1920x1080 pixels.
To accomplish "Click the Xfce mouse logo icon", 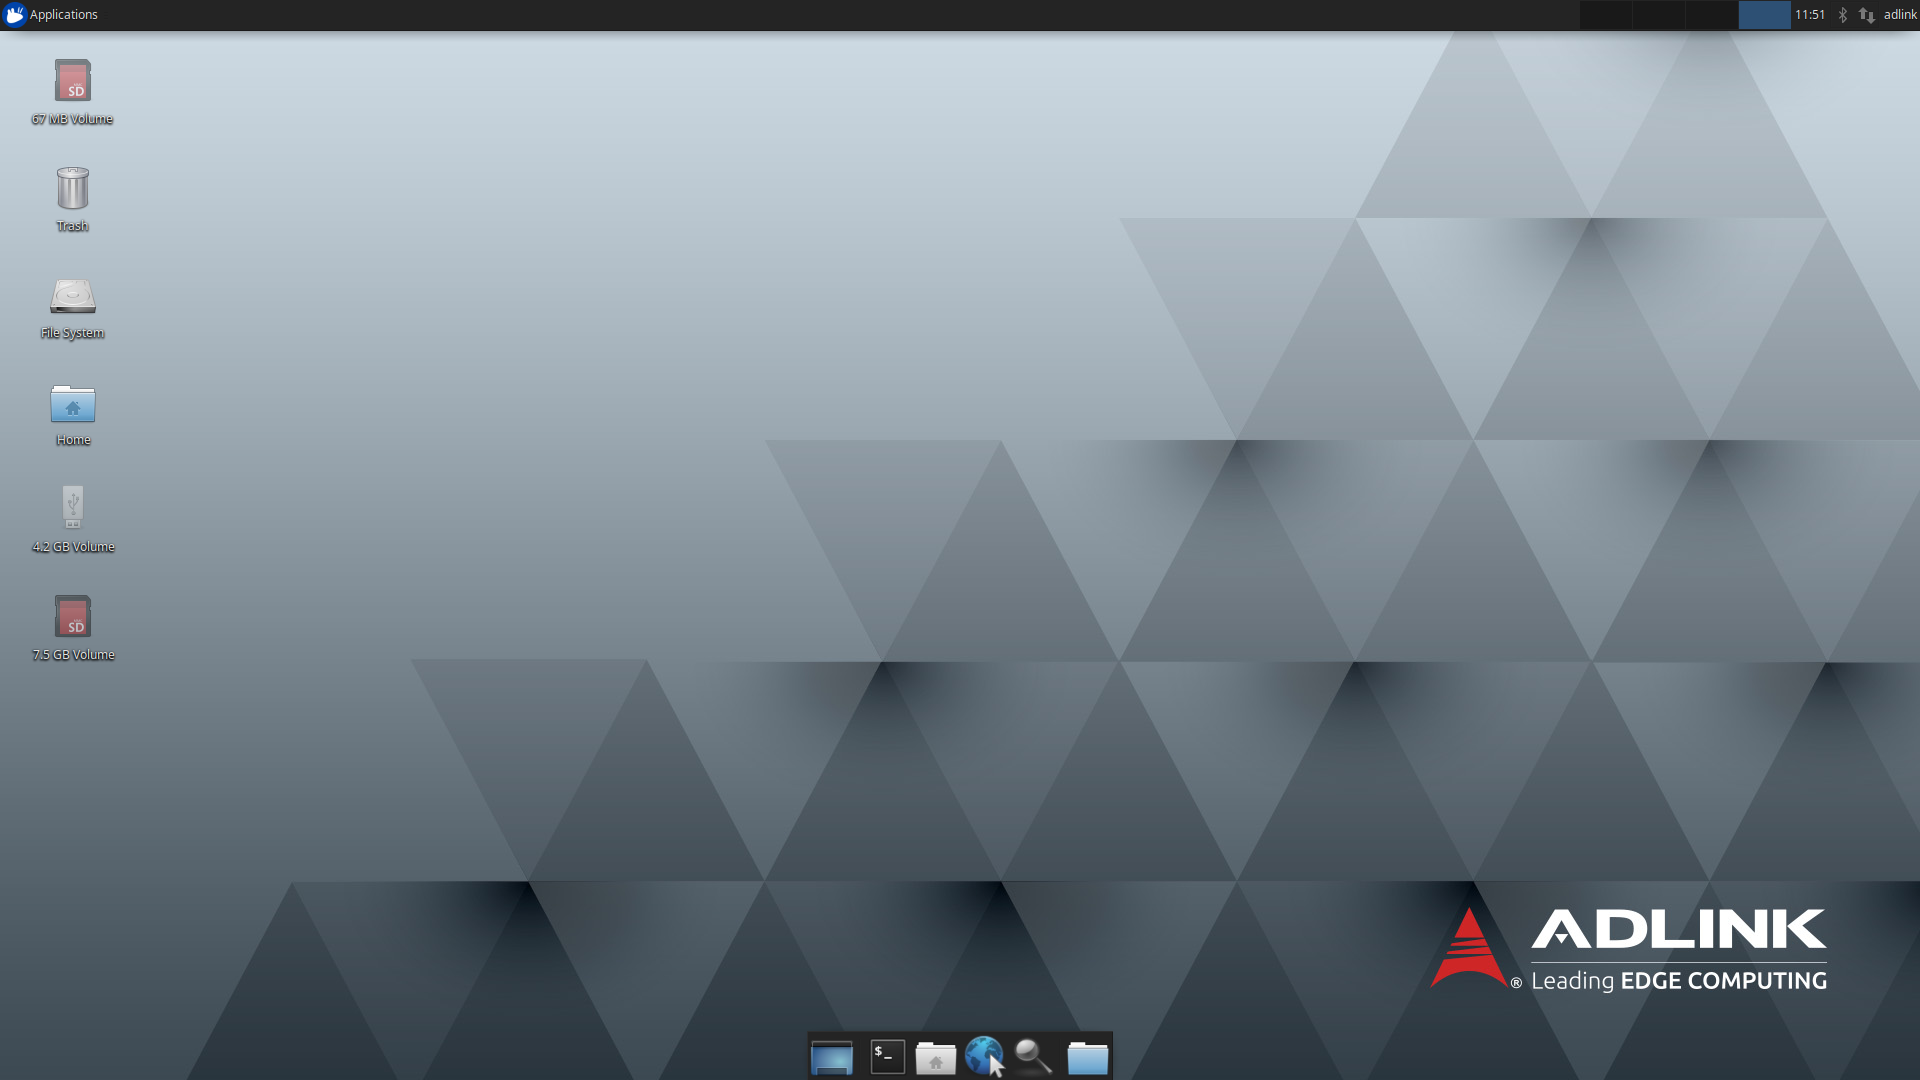I will [x=14, y=15].
